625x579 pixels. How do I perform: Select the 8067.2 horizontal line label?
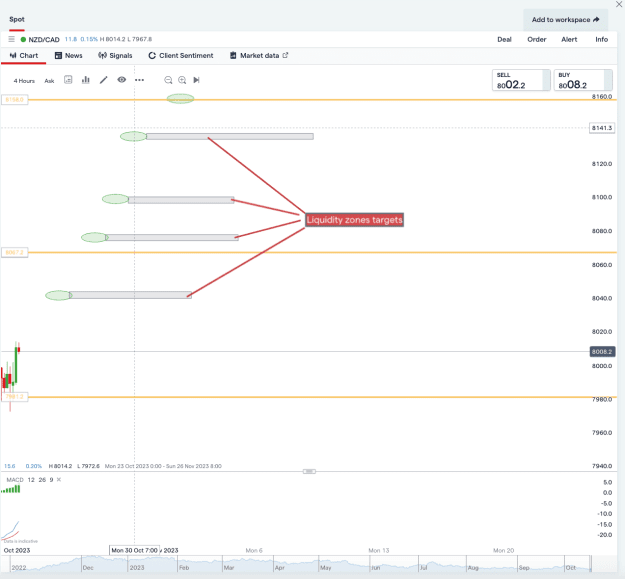[x=15, y=252]
